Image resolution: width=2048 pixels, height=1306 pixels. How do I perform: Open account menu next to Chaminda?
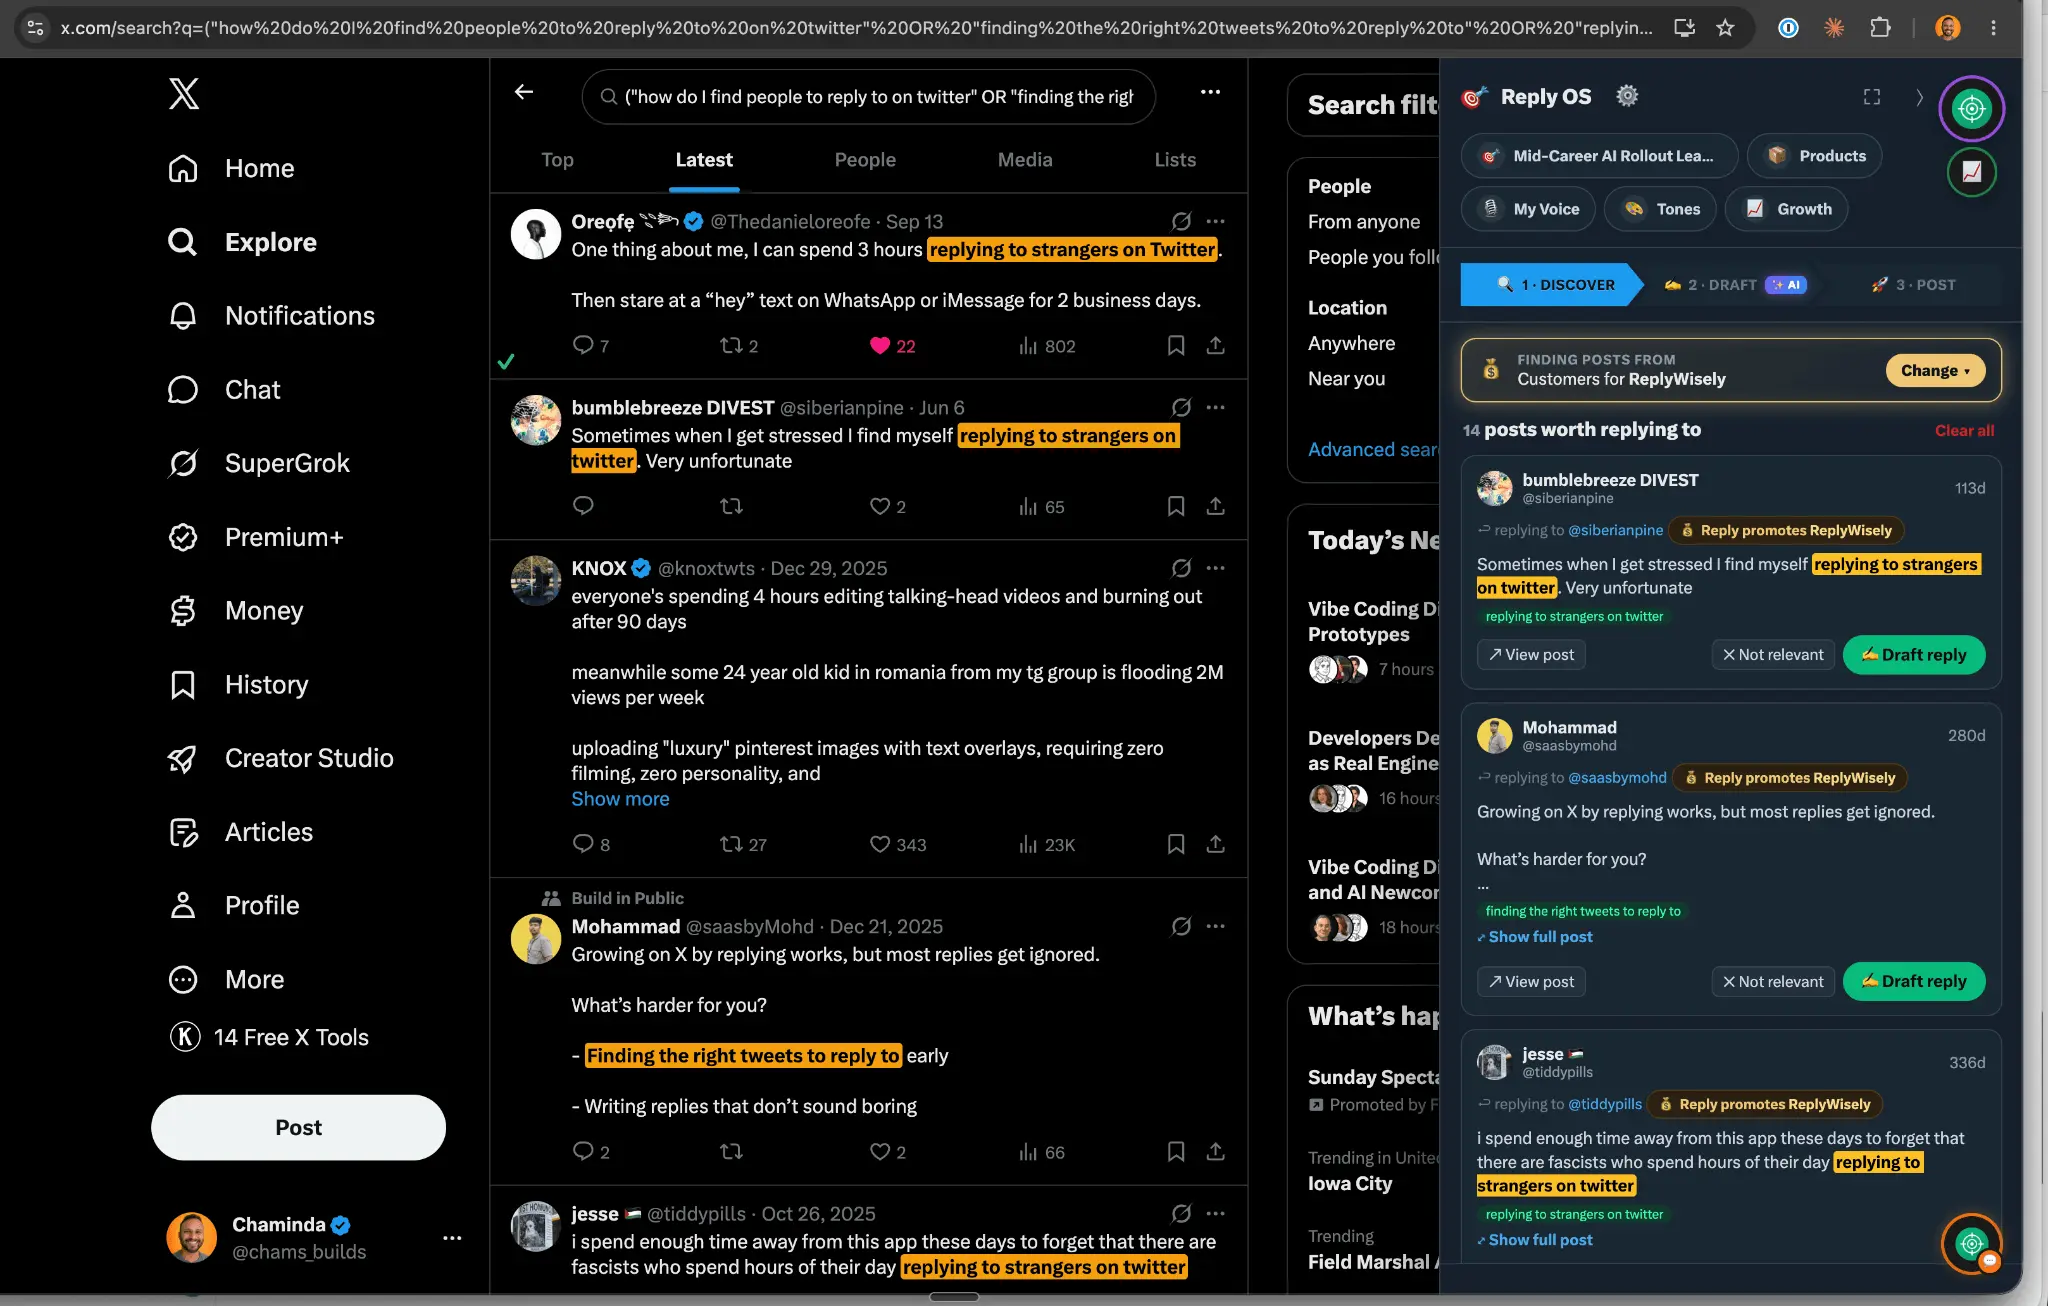pos(452,1238)
